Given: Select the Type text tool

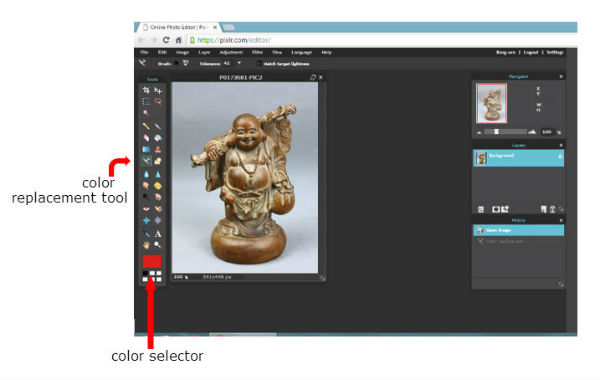Looking at the screenshot, I should pos(158,233).
